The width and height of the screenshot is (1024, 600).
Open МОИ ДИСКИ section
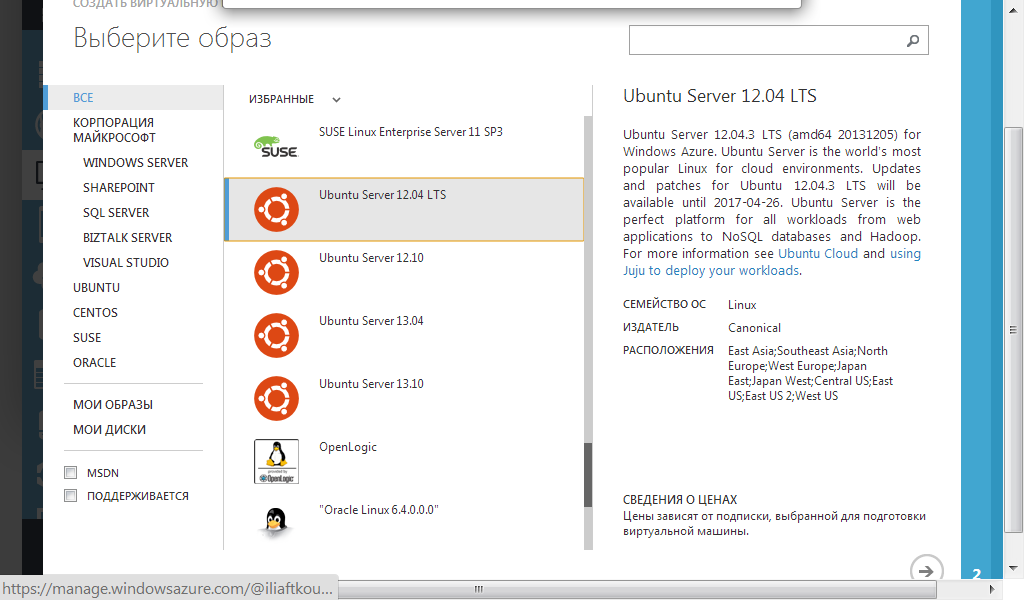tap(109, 430)
